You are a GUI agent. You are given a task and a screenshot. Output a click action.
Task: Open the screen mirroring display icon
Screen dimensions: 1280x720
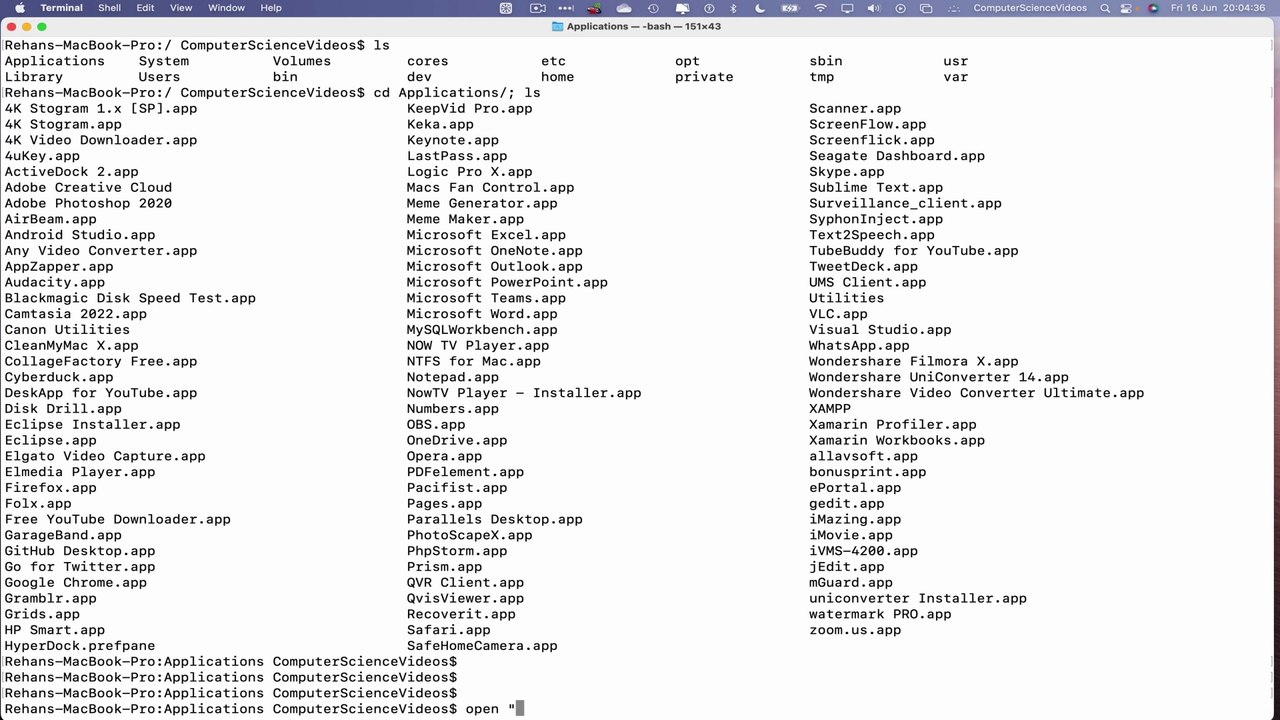(847, 8)
